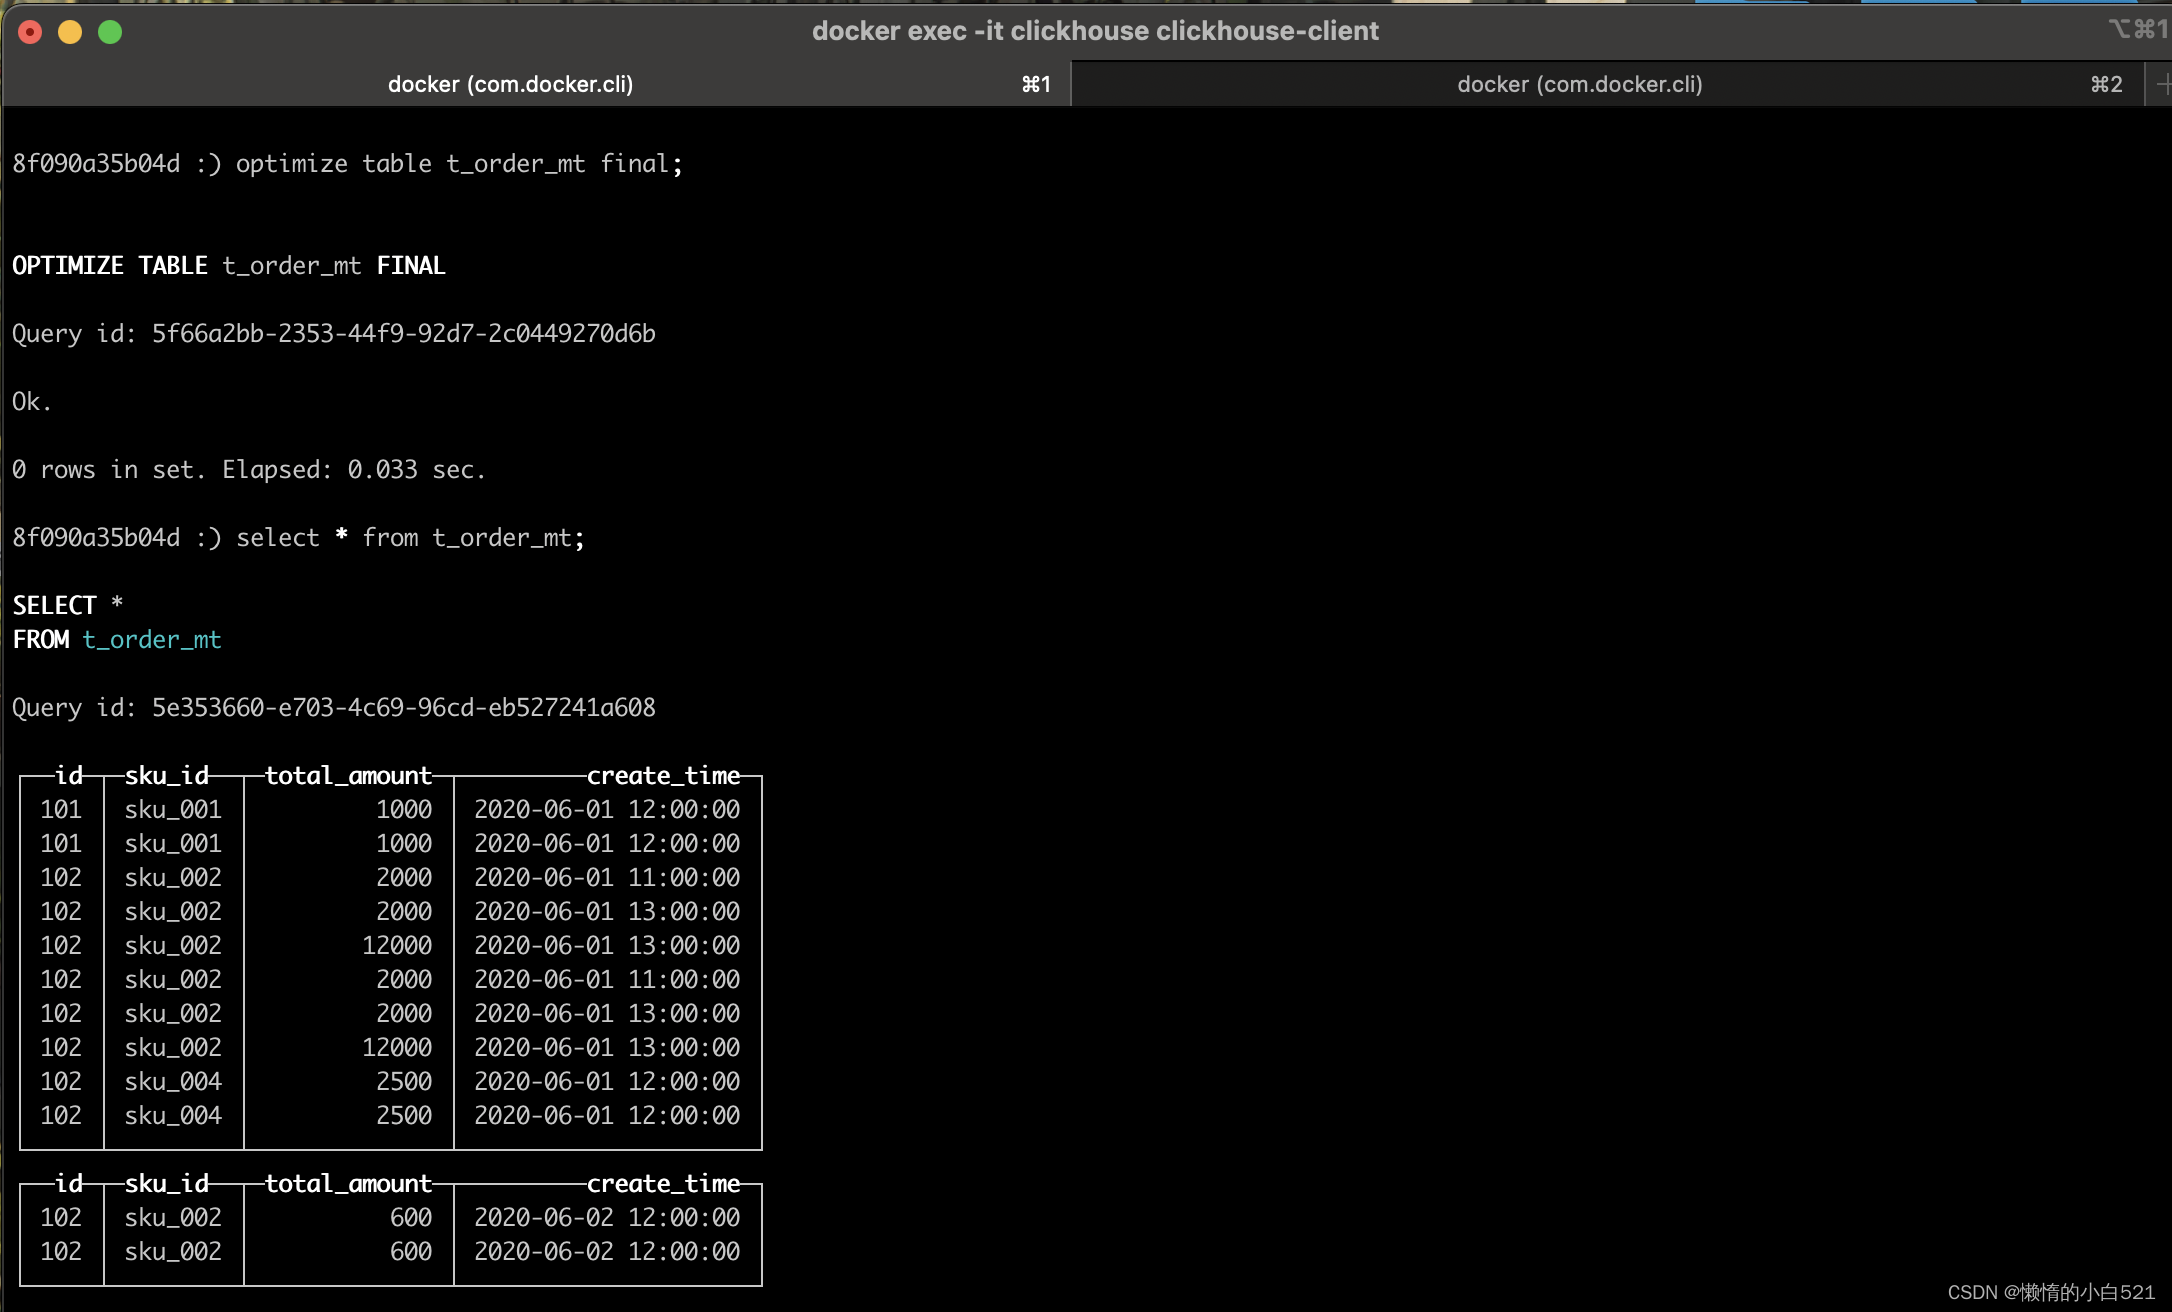Close the terminal window with red button
Viewport: 2172px width, 1312px height.
tap(31, 32)
